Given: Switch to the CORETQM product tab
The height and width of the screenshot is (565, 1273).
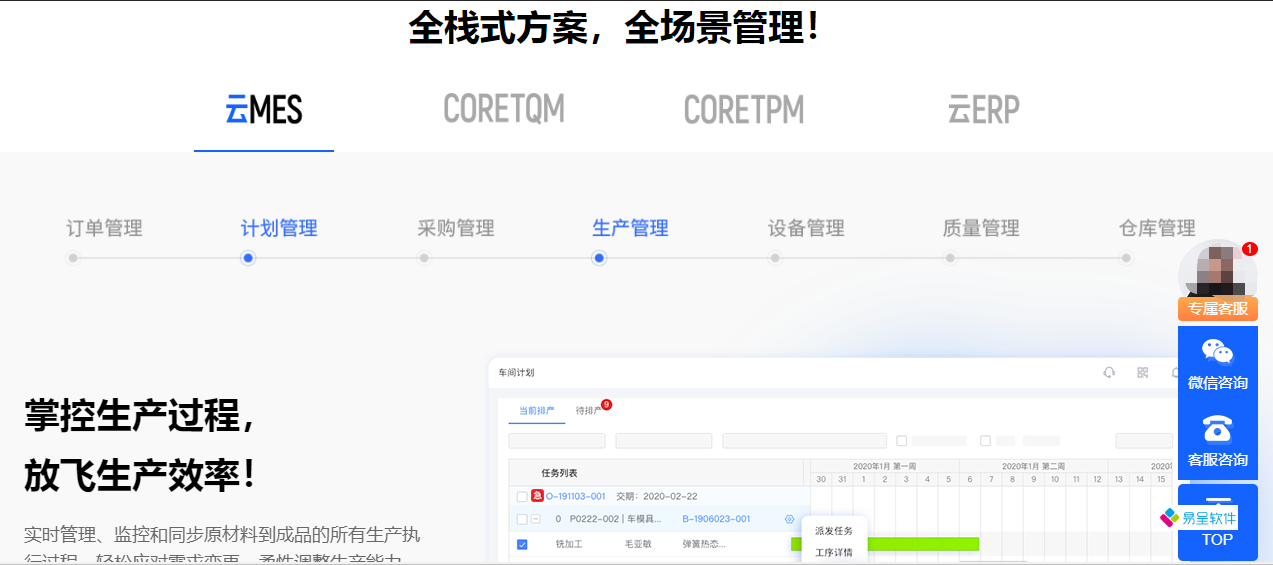Looking at the screenshot, I should pyautogui.click(x=504, y=108).
